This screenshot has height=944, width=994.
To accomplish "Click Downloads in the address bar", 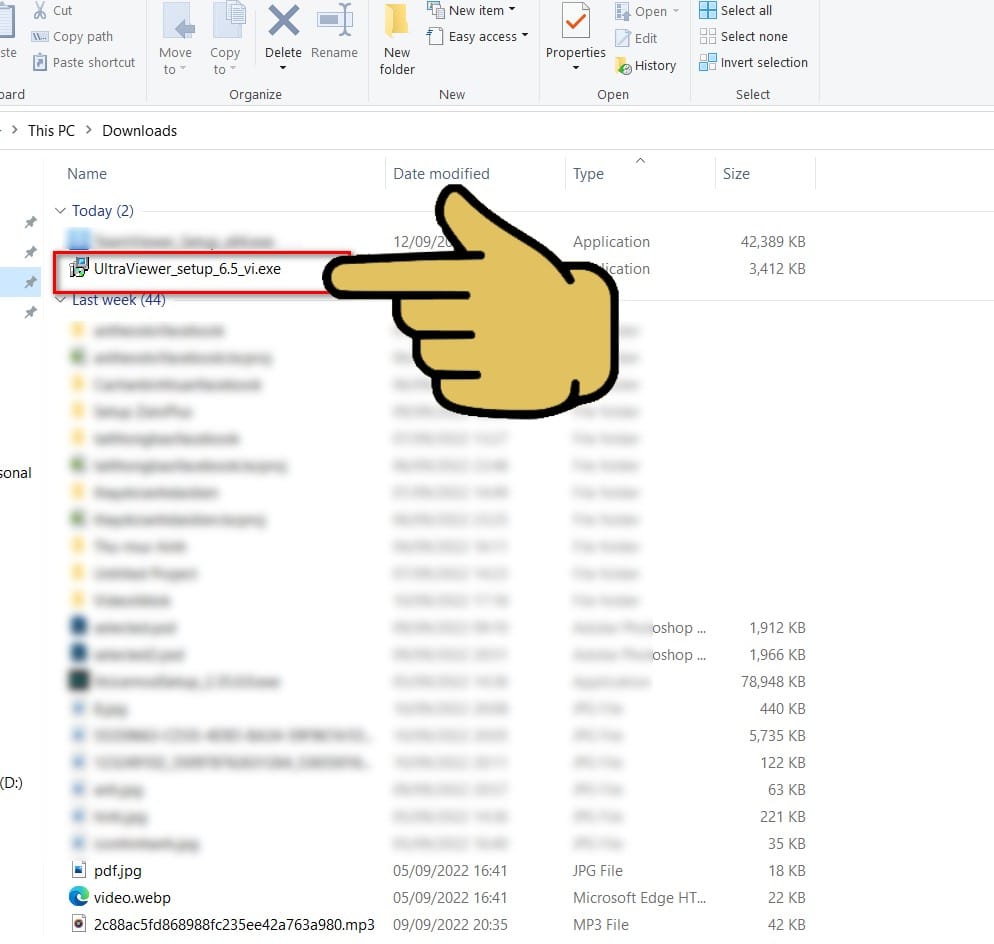I will tap(139, 131).
